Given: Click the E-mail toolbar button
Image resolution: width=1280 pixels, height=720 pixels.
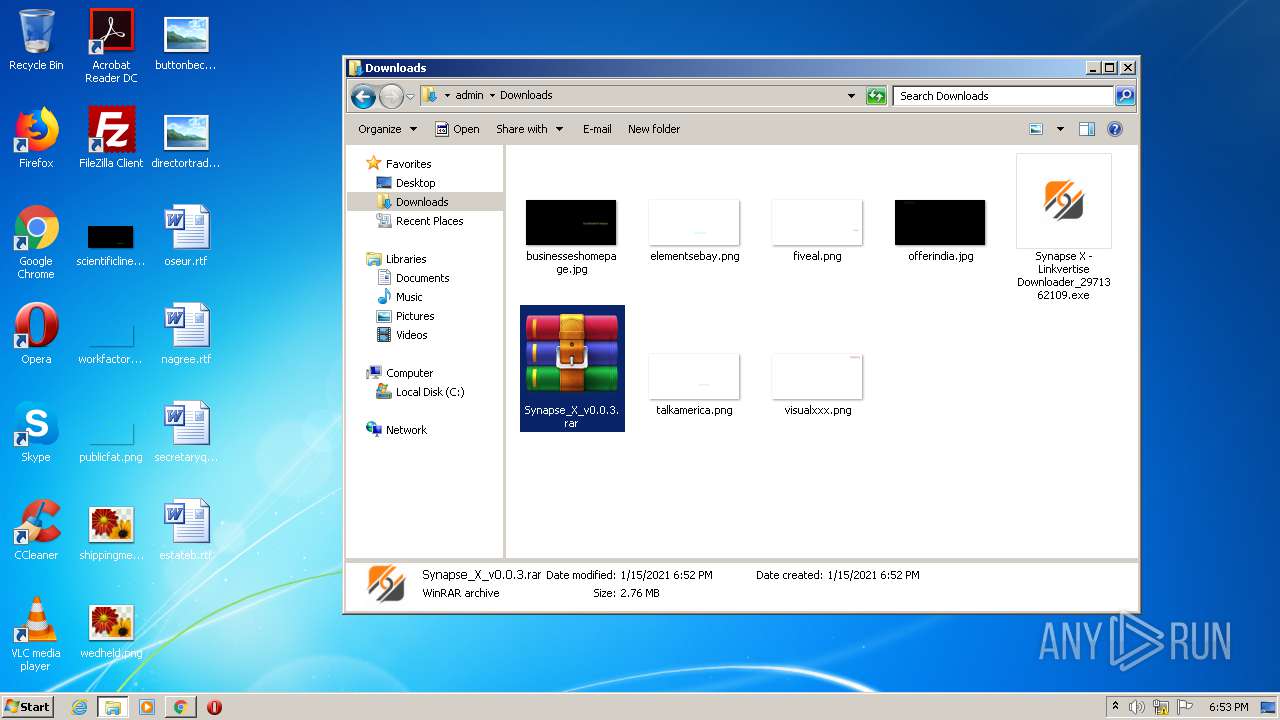Looking at the screenshot, I should click(x=597, y=129).
